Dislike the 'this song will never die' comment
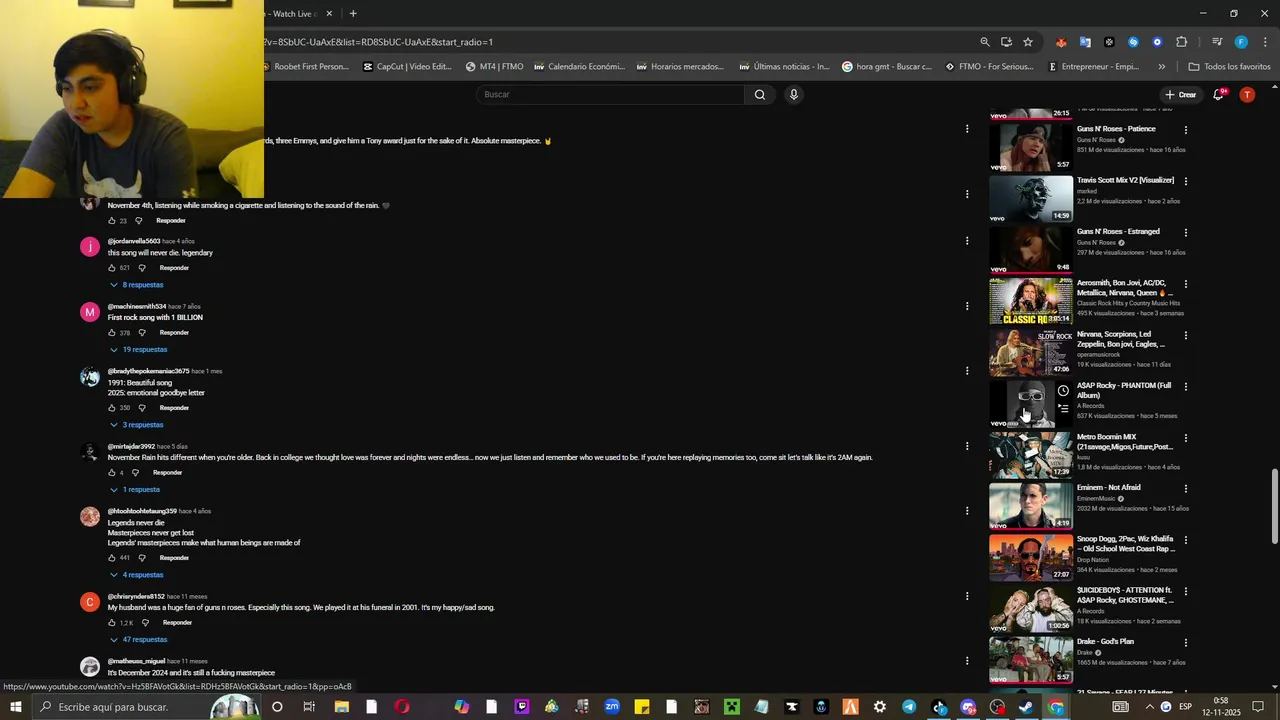This screenshot has height=720, width=1280. pos(142,268)
